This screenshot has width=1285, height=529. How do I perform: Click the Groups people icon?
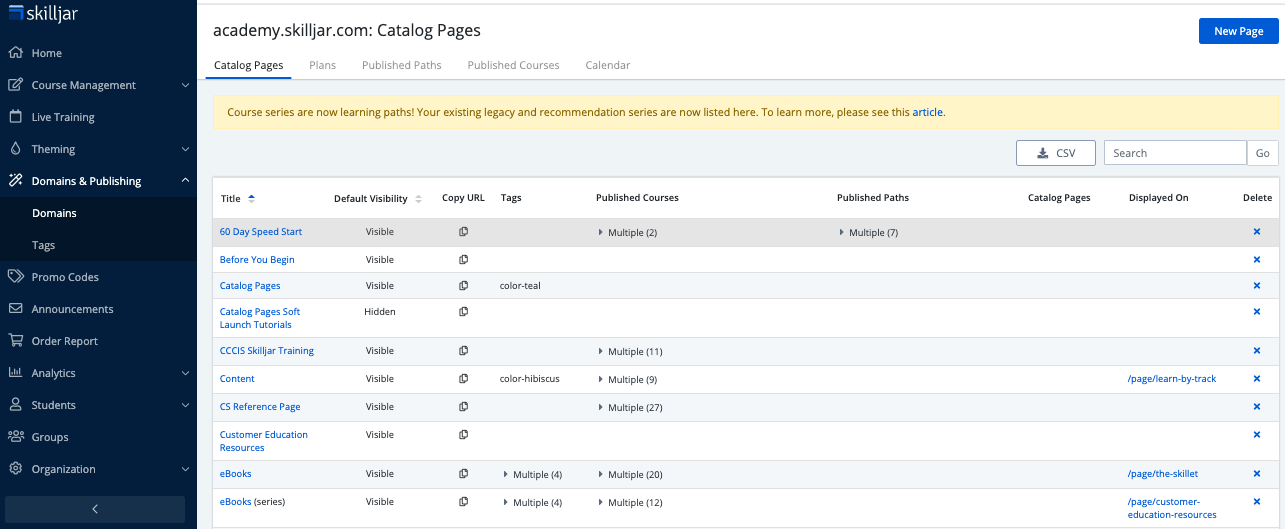point(15,437)
